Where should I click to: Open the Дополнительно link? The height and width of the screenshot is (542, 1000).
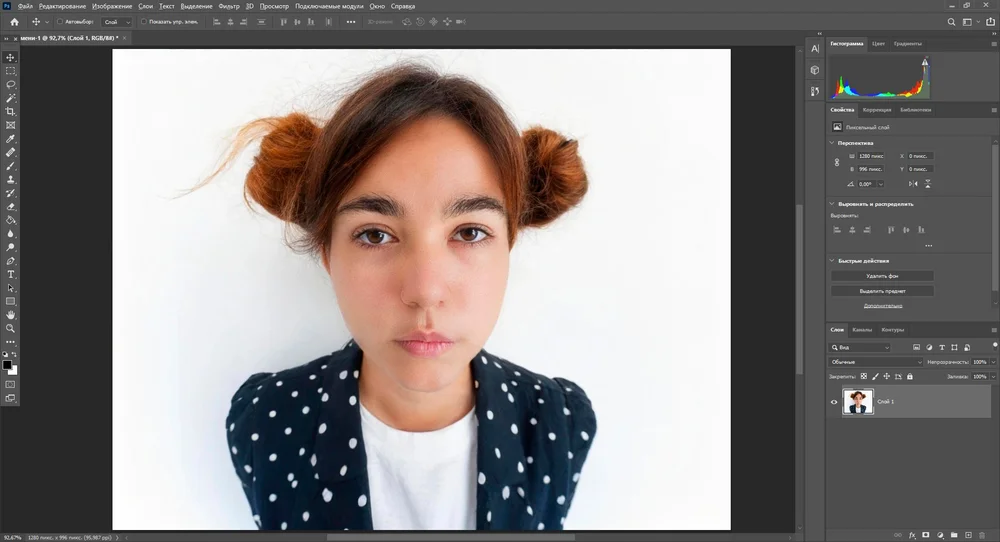pyautogui.click(x=883, y=306)
